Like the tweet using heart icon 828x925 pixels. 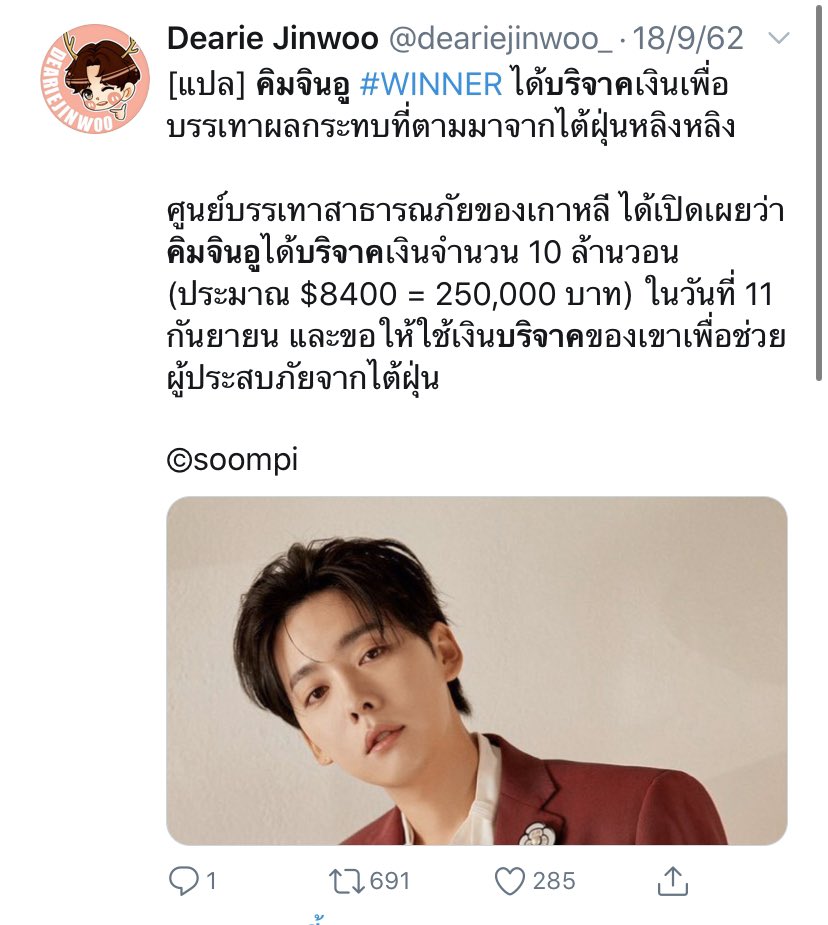point(510,881)
